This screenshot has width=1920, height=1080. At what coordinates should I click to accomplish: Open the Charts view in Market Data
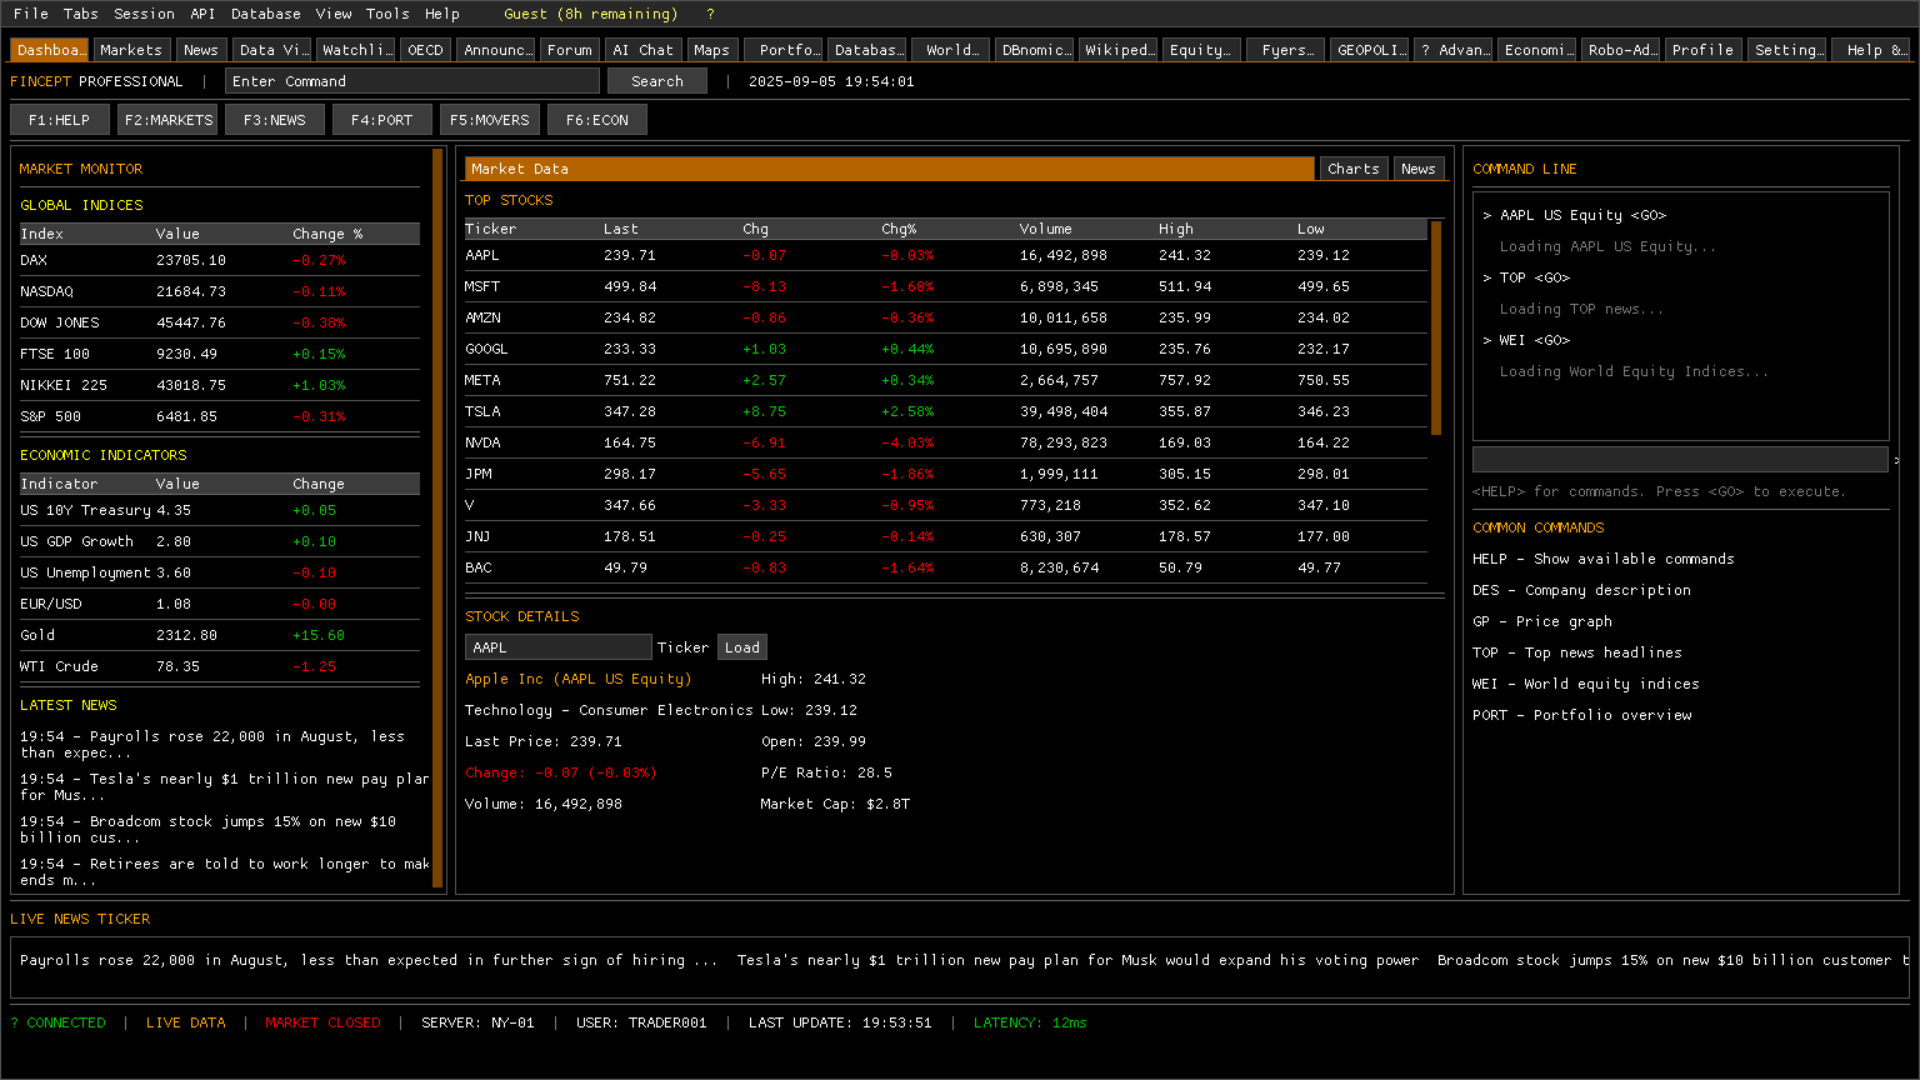click(x=1353, y=169)
